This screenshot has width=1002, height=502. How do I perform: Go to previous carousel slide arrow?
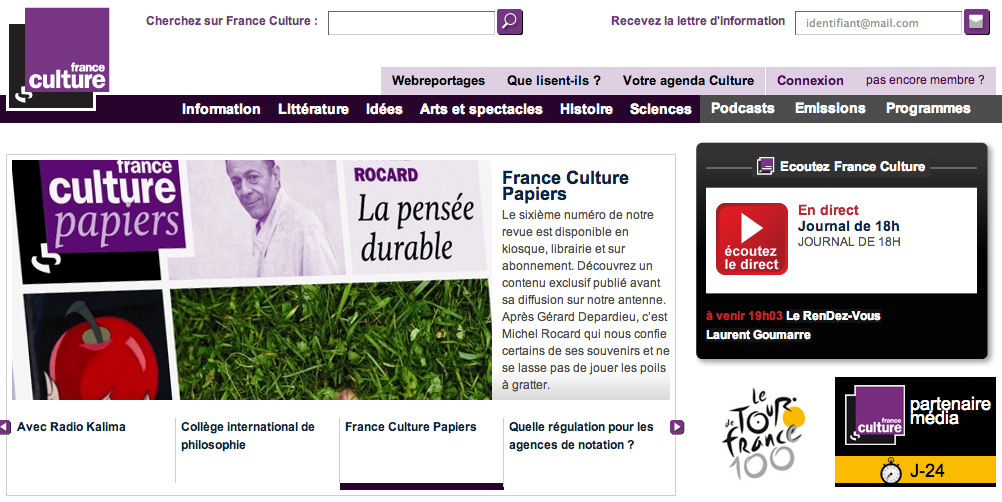[4, 427]
